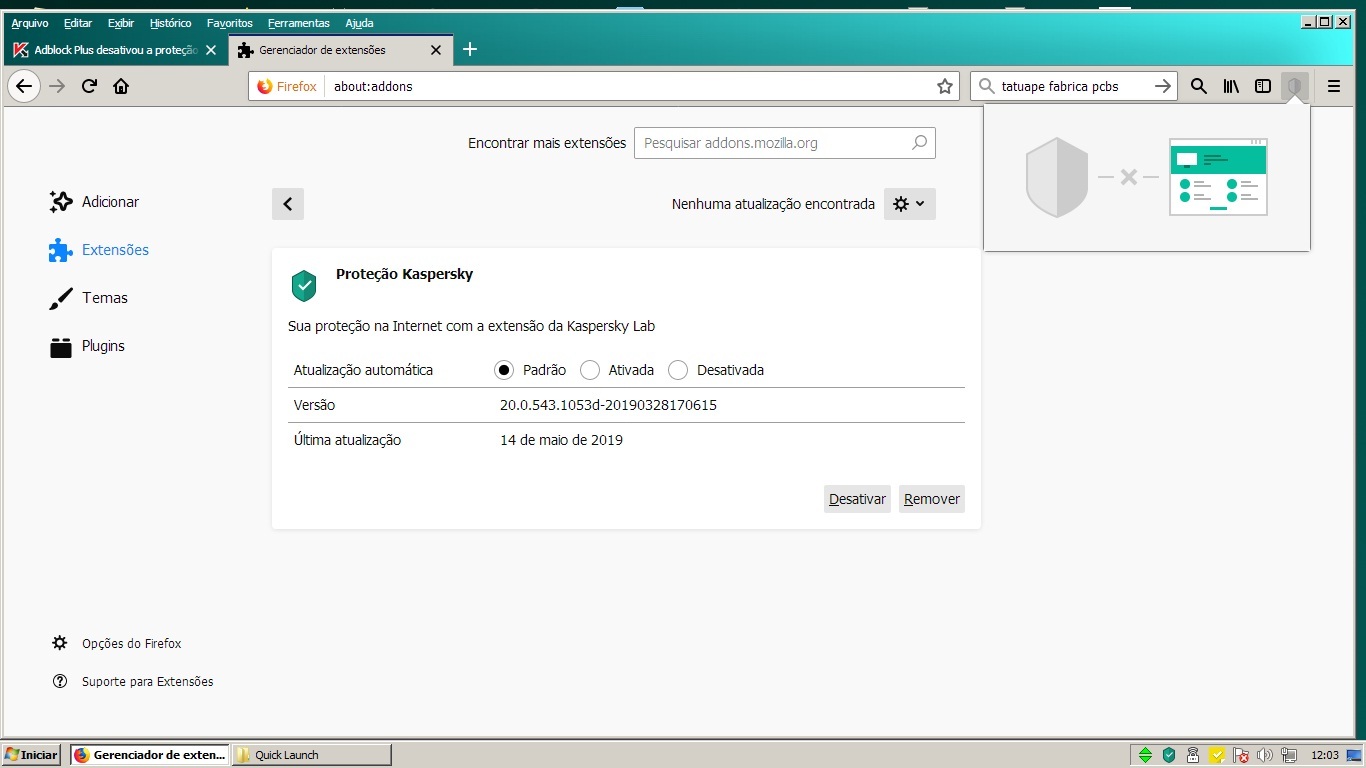Image resolution: width=1366 pixels, height=768 pixels.
Task: Click the Remover button for Kaspersky
Action: click(932, 499)
